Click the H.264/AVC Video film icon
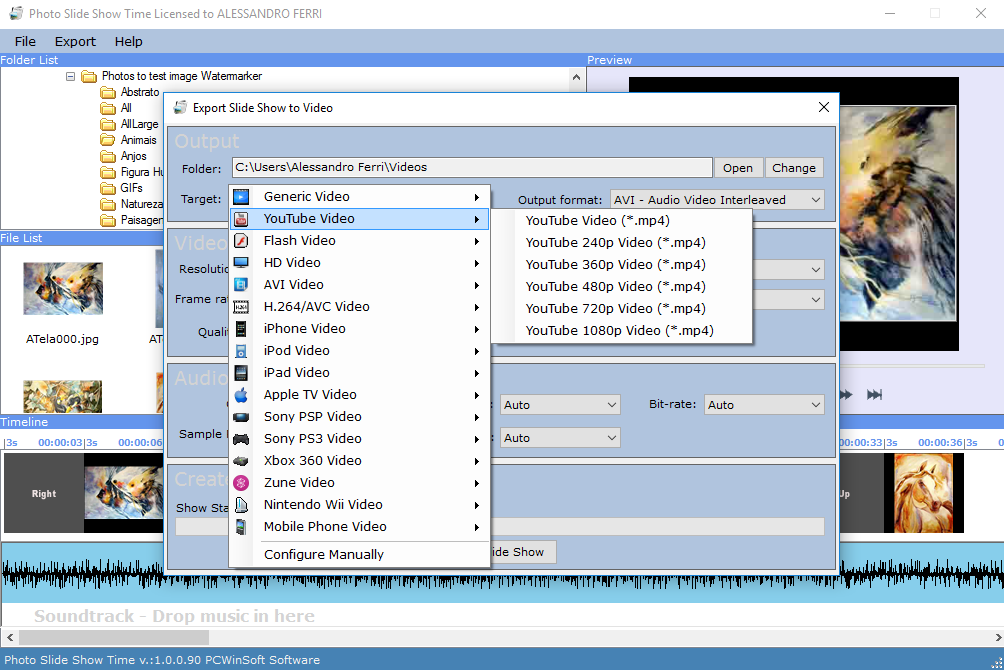This screenshot has height=670, width=1004. [241, 307]
